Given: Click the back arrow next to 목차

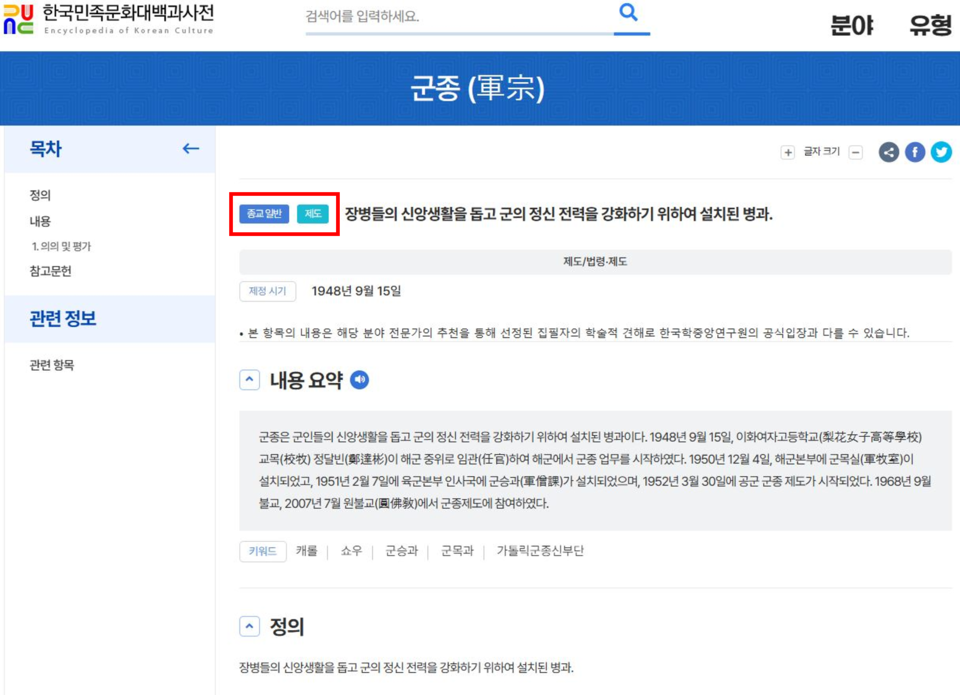Looking at the screenshot, I should click(190, 148).
